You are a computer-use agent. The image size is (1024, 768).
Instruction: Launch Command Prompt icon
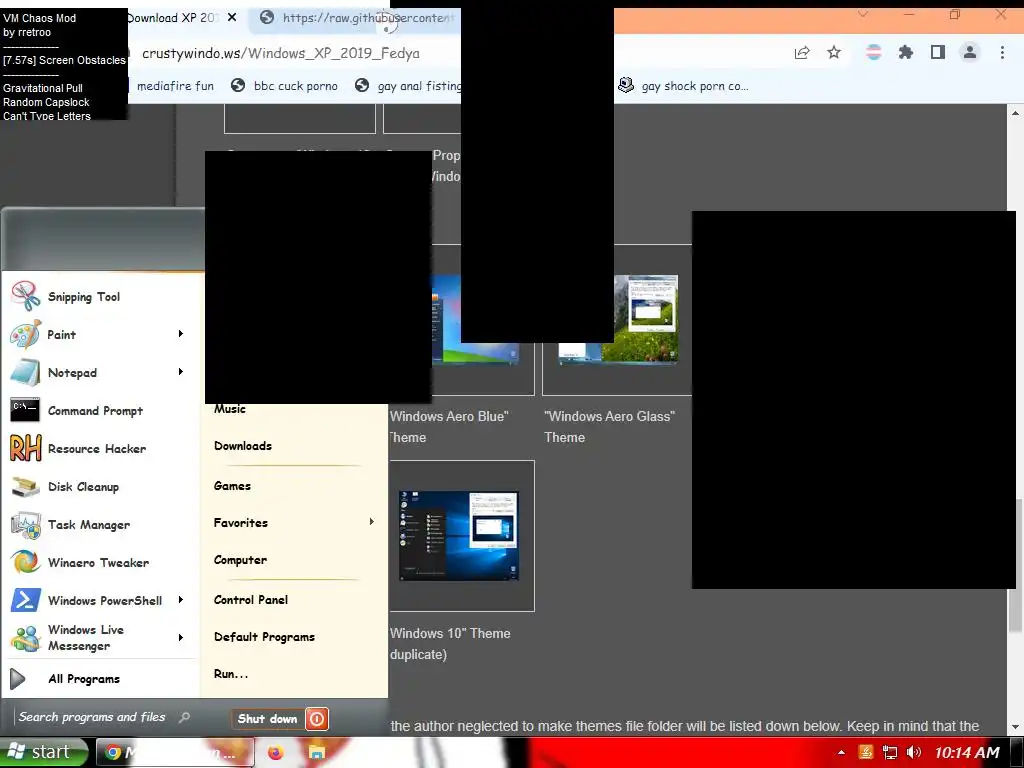[x=25, y=410]
